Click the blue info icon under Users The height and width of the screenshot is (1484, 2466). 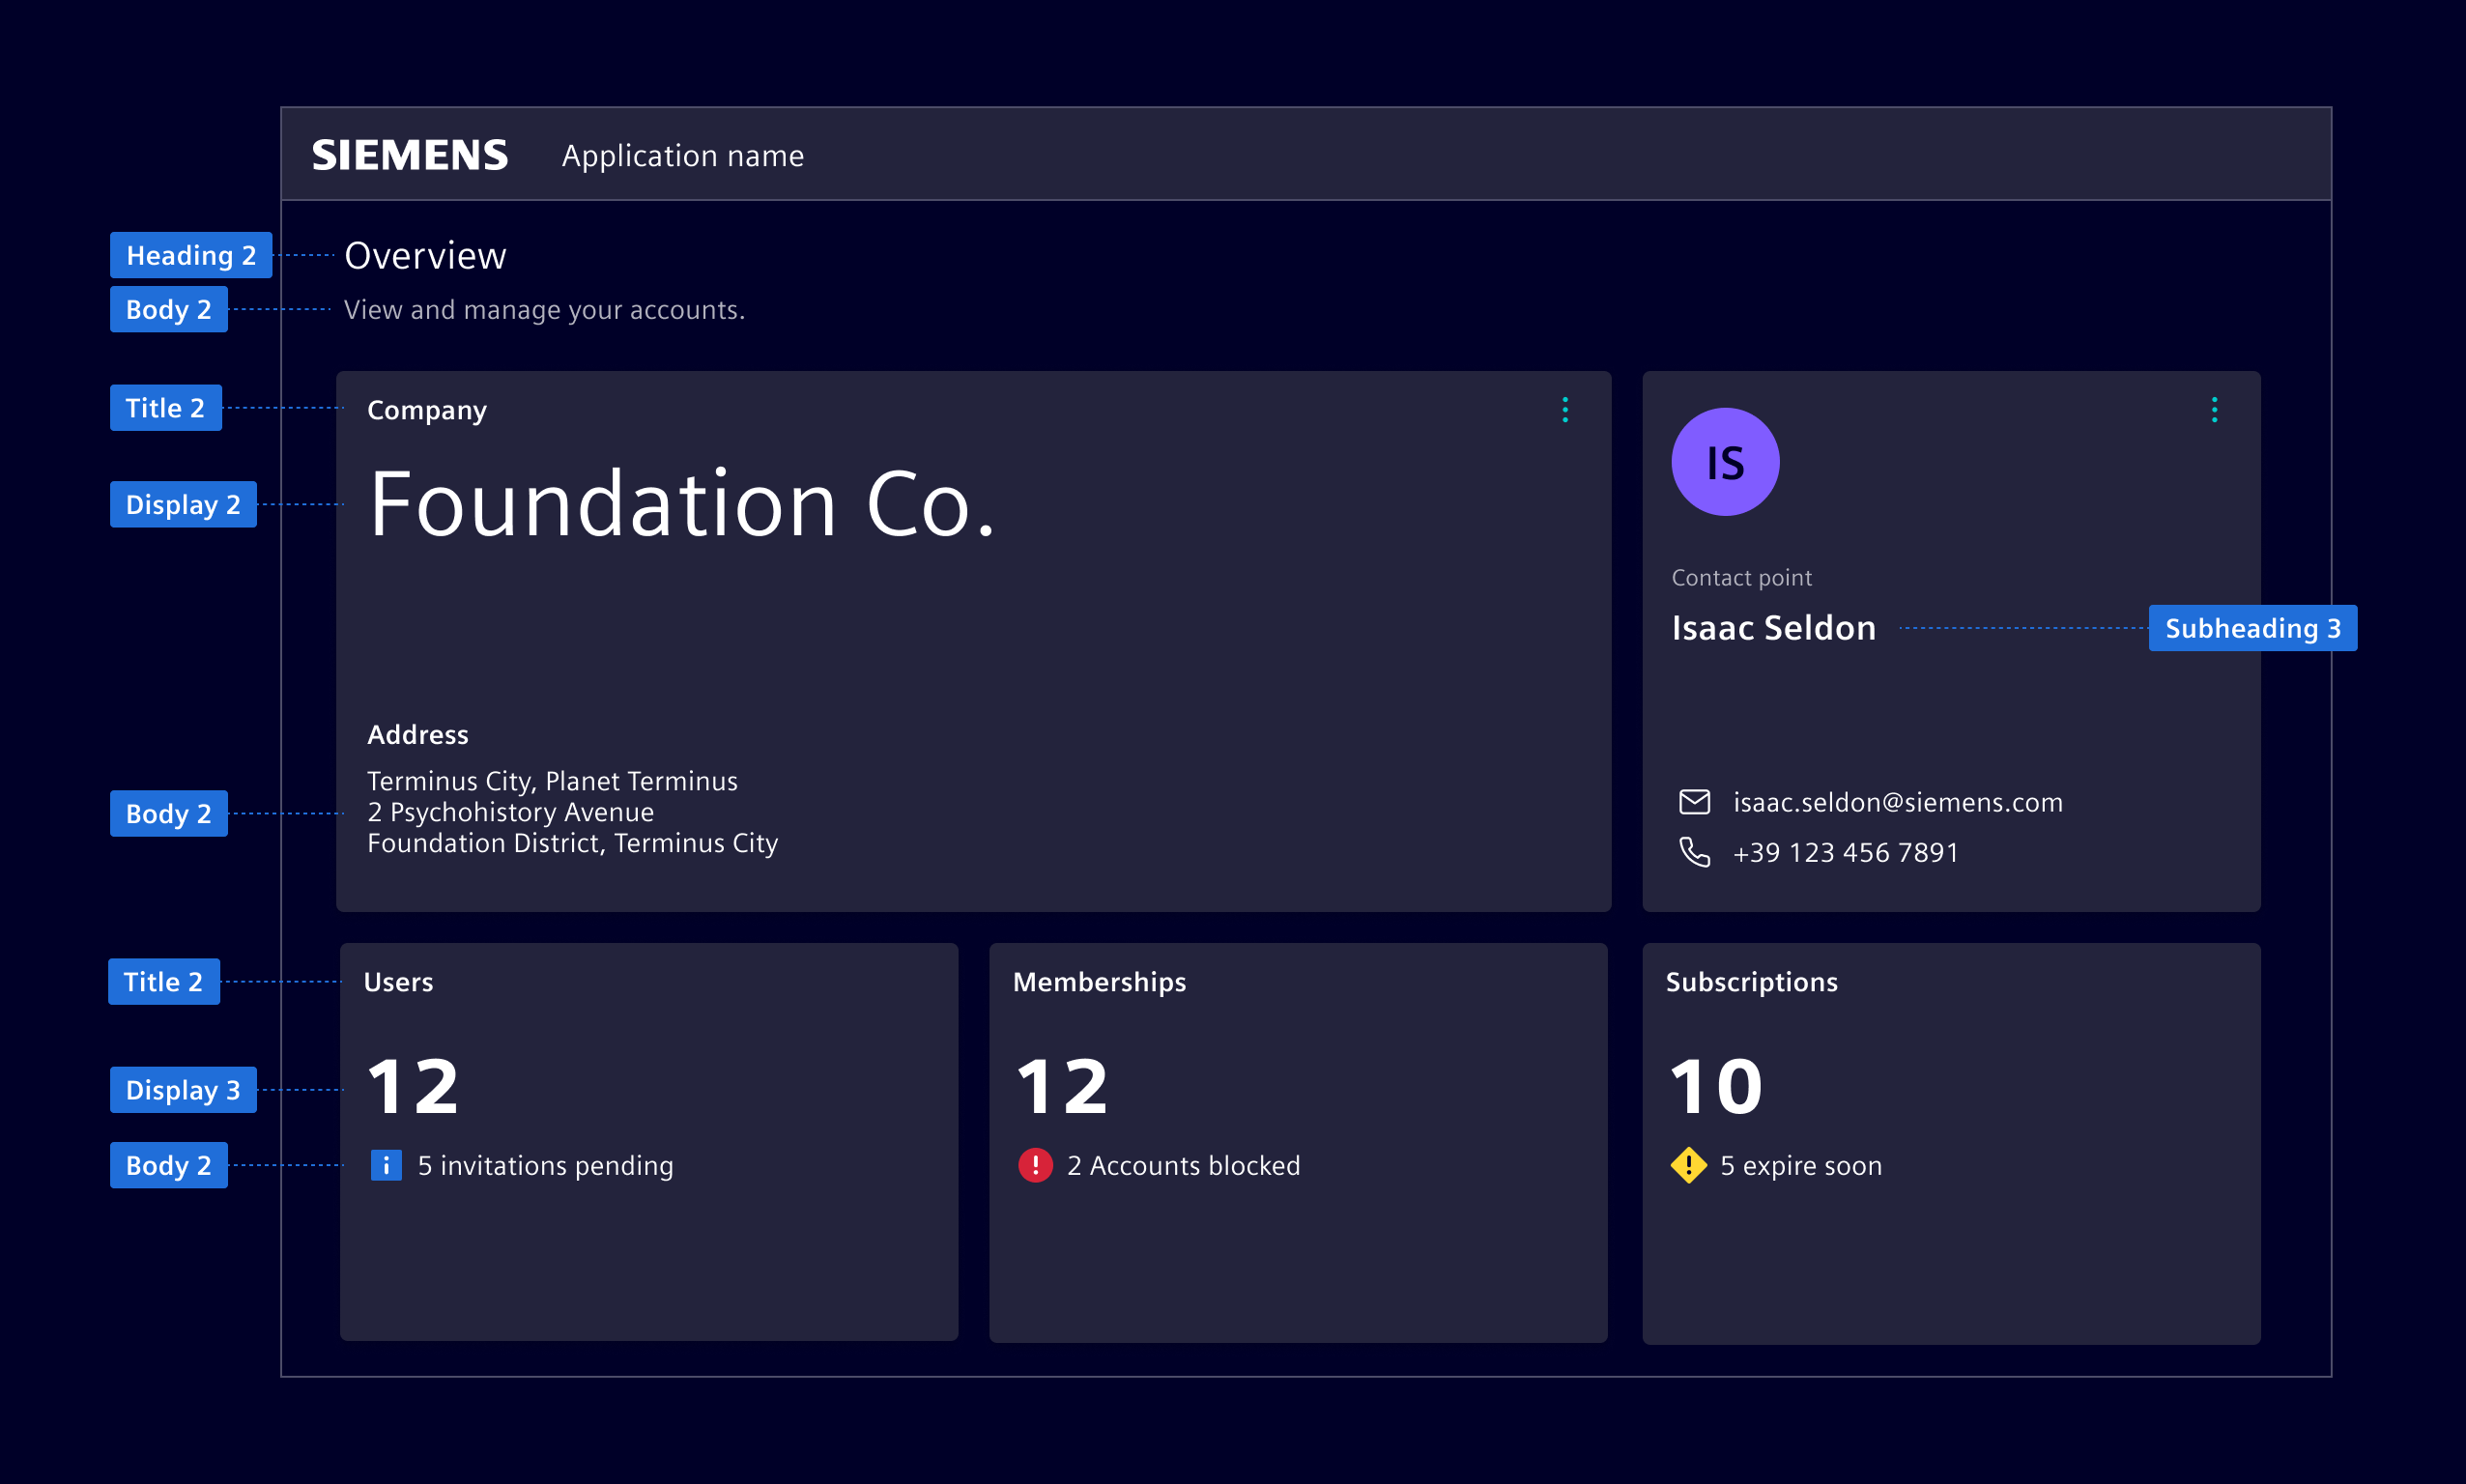386,1165
